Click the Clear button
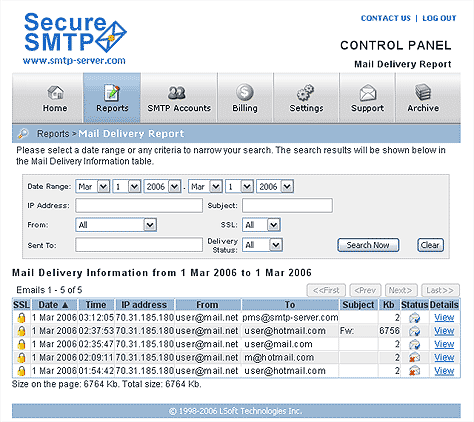 tap(430, 245)
